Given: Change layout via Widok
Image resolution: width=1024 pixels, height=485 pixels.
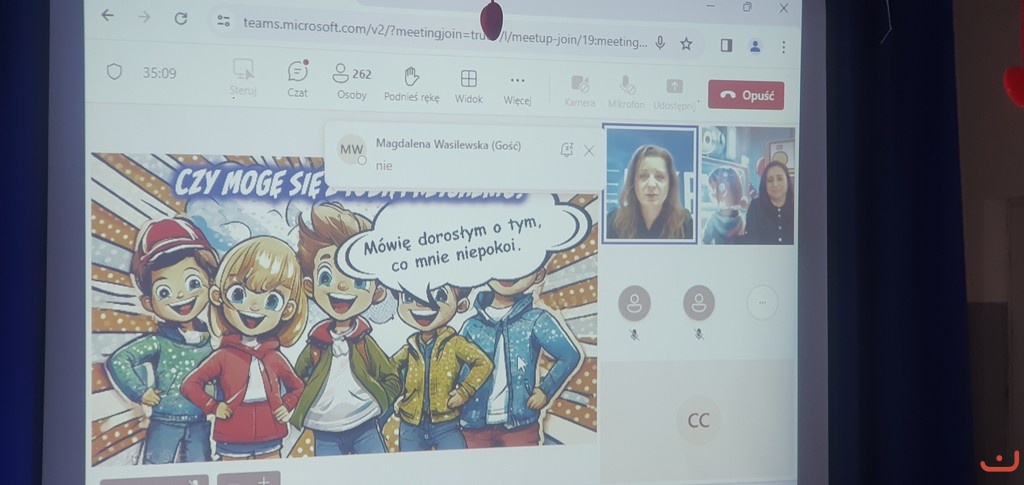Looking at the screenshot, I should tap(468, 87).
